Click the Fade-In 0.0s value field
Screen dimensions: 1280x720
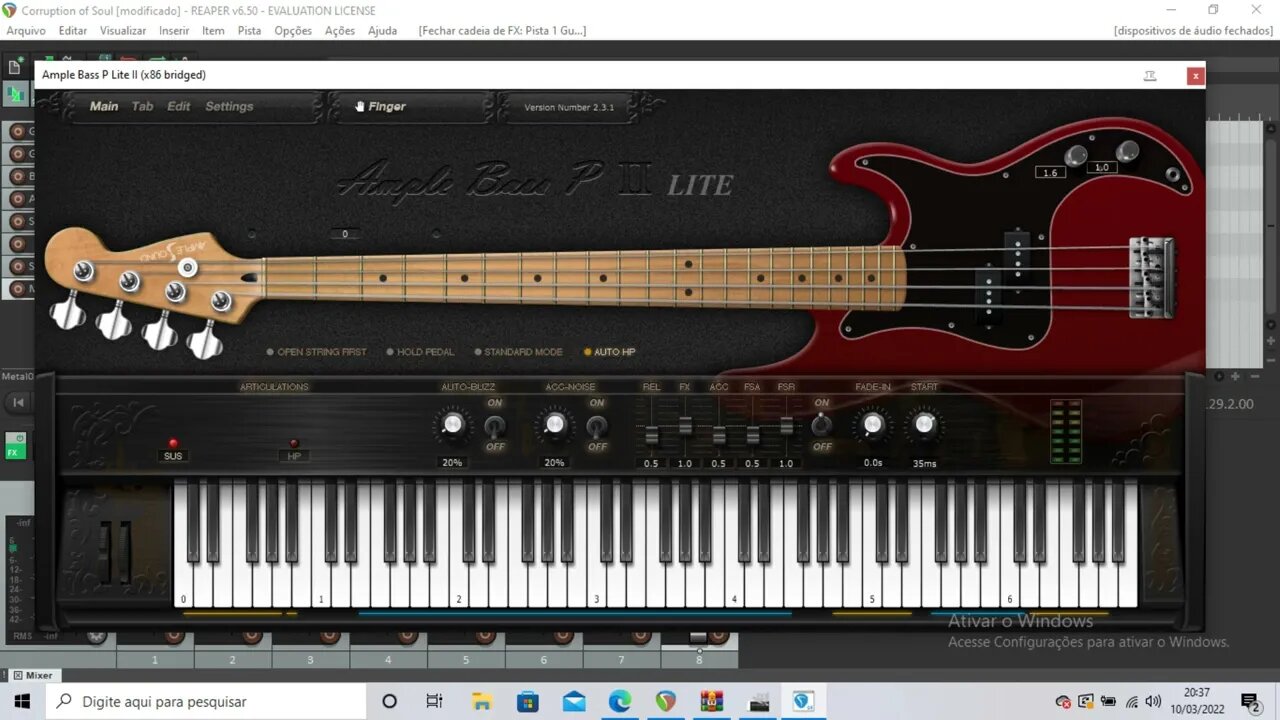(873, 463)
